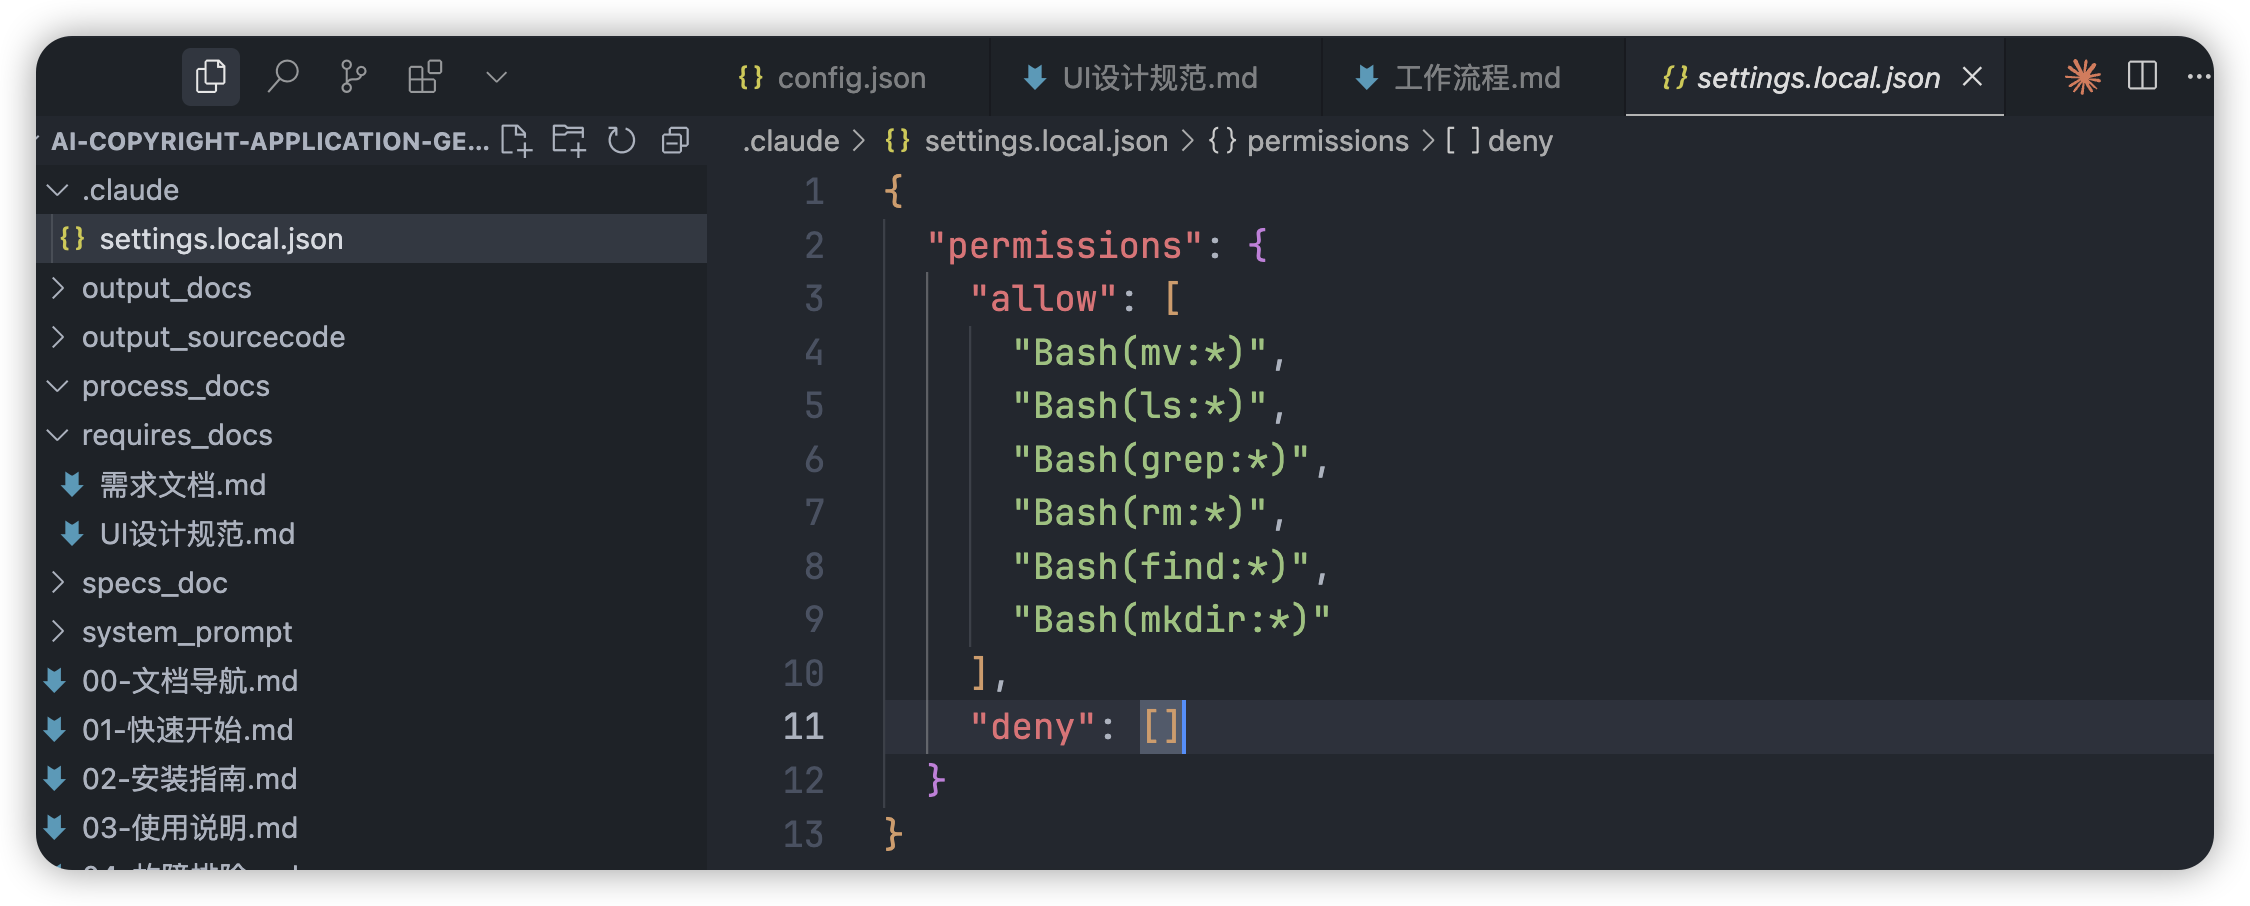
Task: Split the editor to the right
Action: coord(2142,77)
